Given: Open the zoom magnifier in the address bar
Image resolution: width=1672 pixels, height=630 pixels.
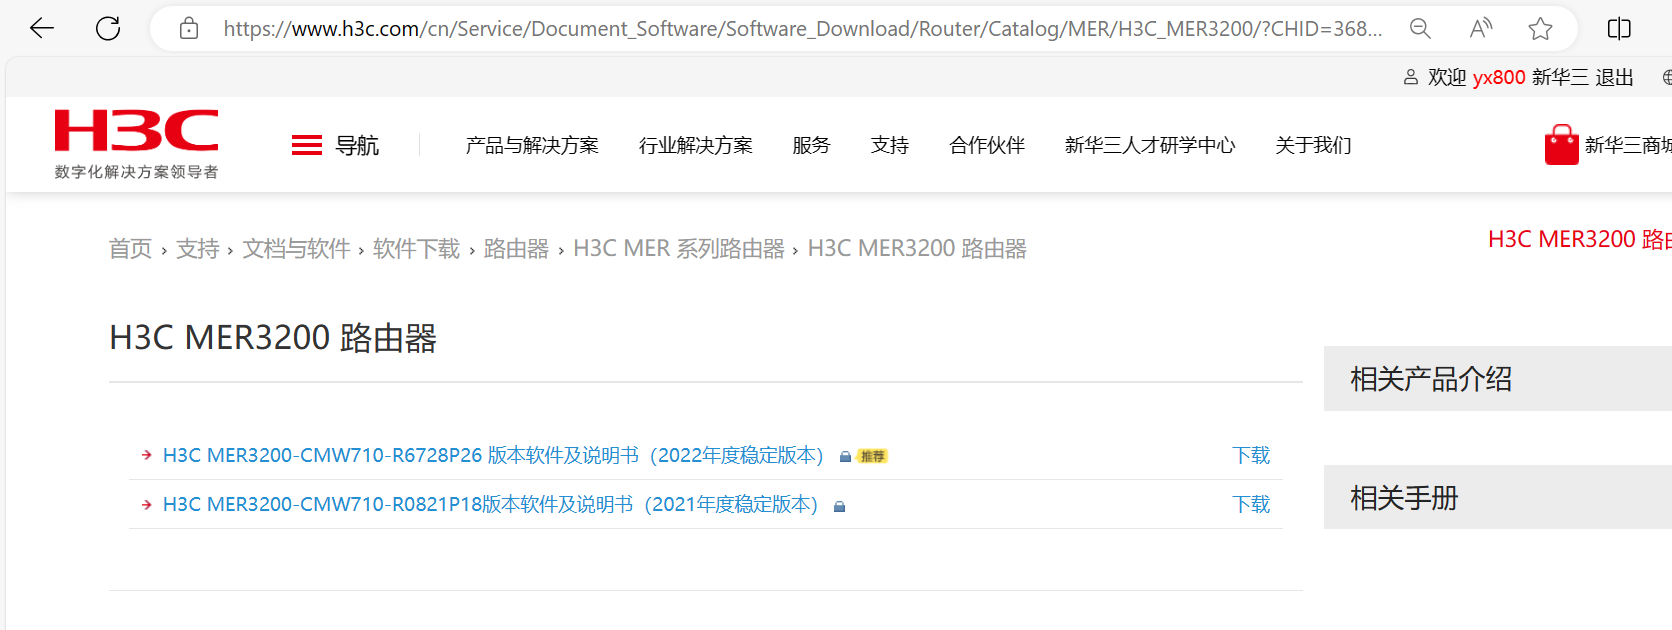Looking at the screenshot, I should [x=1420, y=28].
